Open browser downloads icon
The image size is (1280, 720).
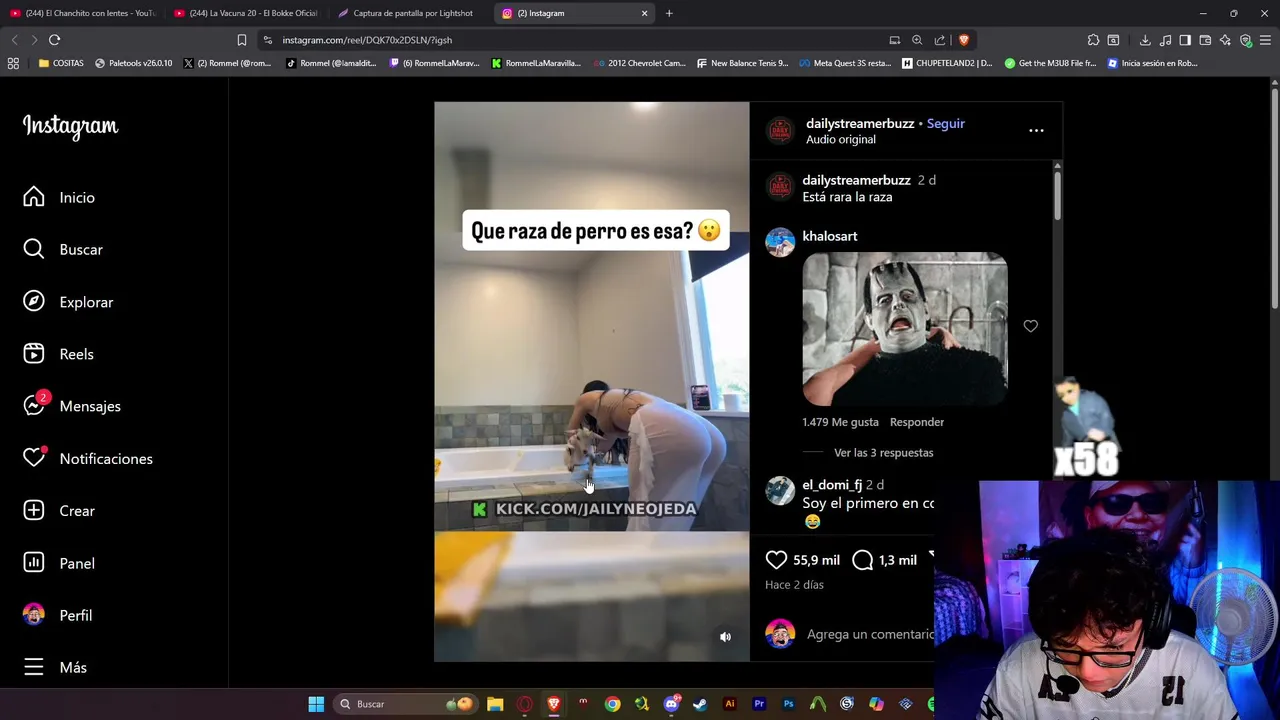(1145, 40)
